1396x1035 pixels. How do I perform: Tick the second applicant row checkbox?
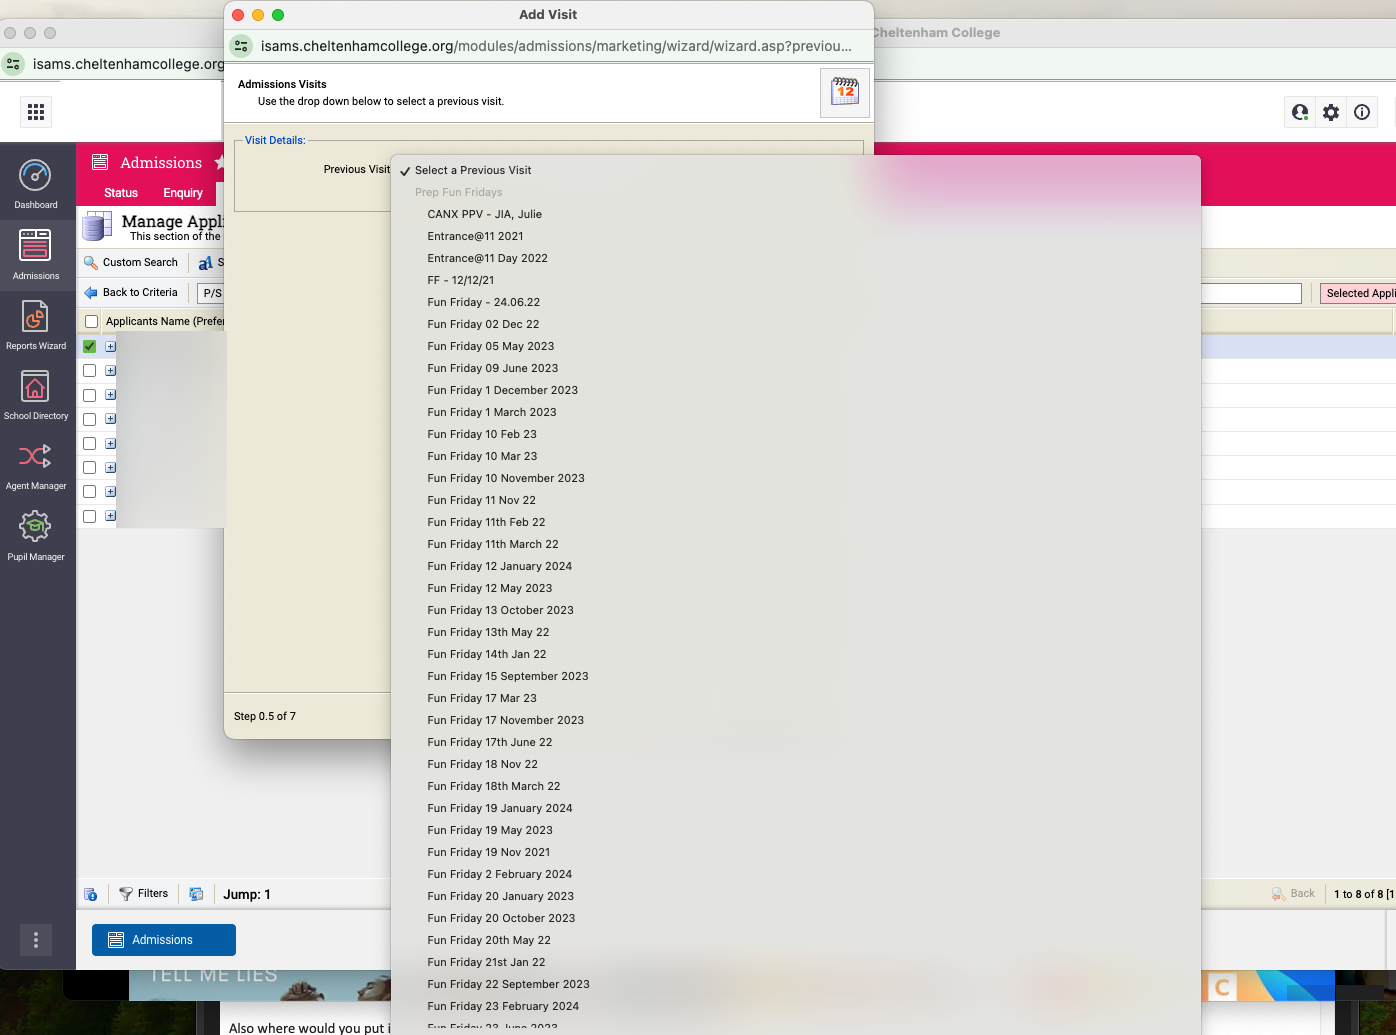(90, 371)
